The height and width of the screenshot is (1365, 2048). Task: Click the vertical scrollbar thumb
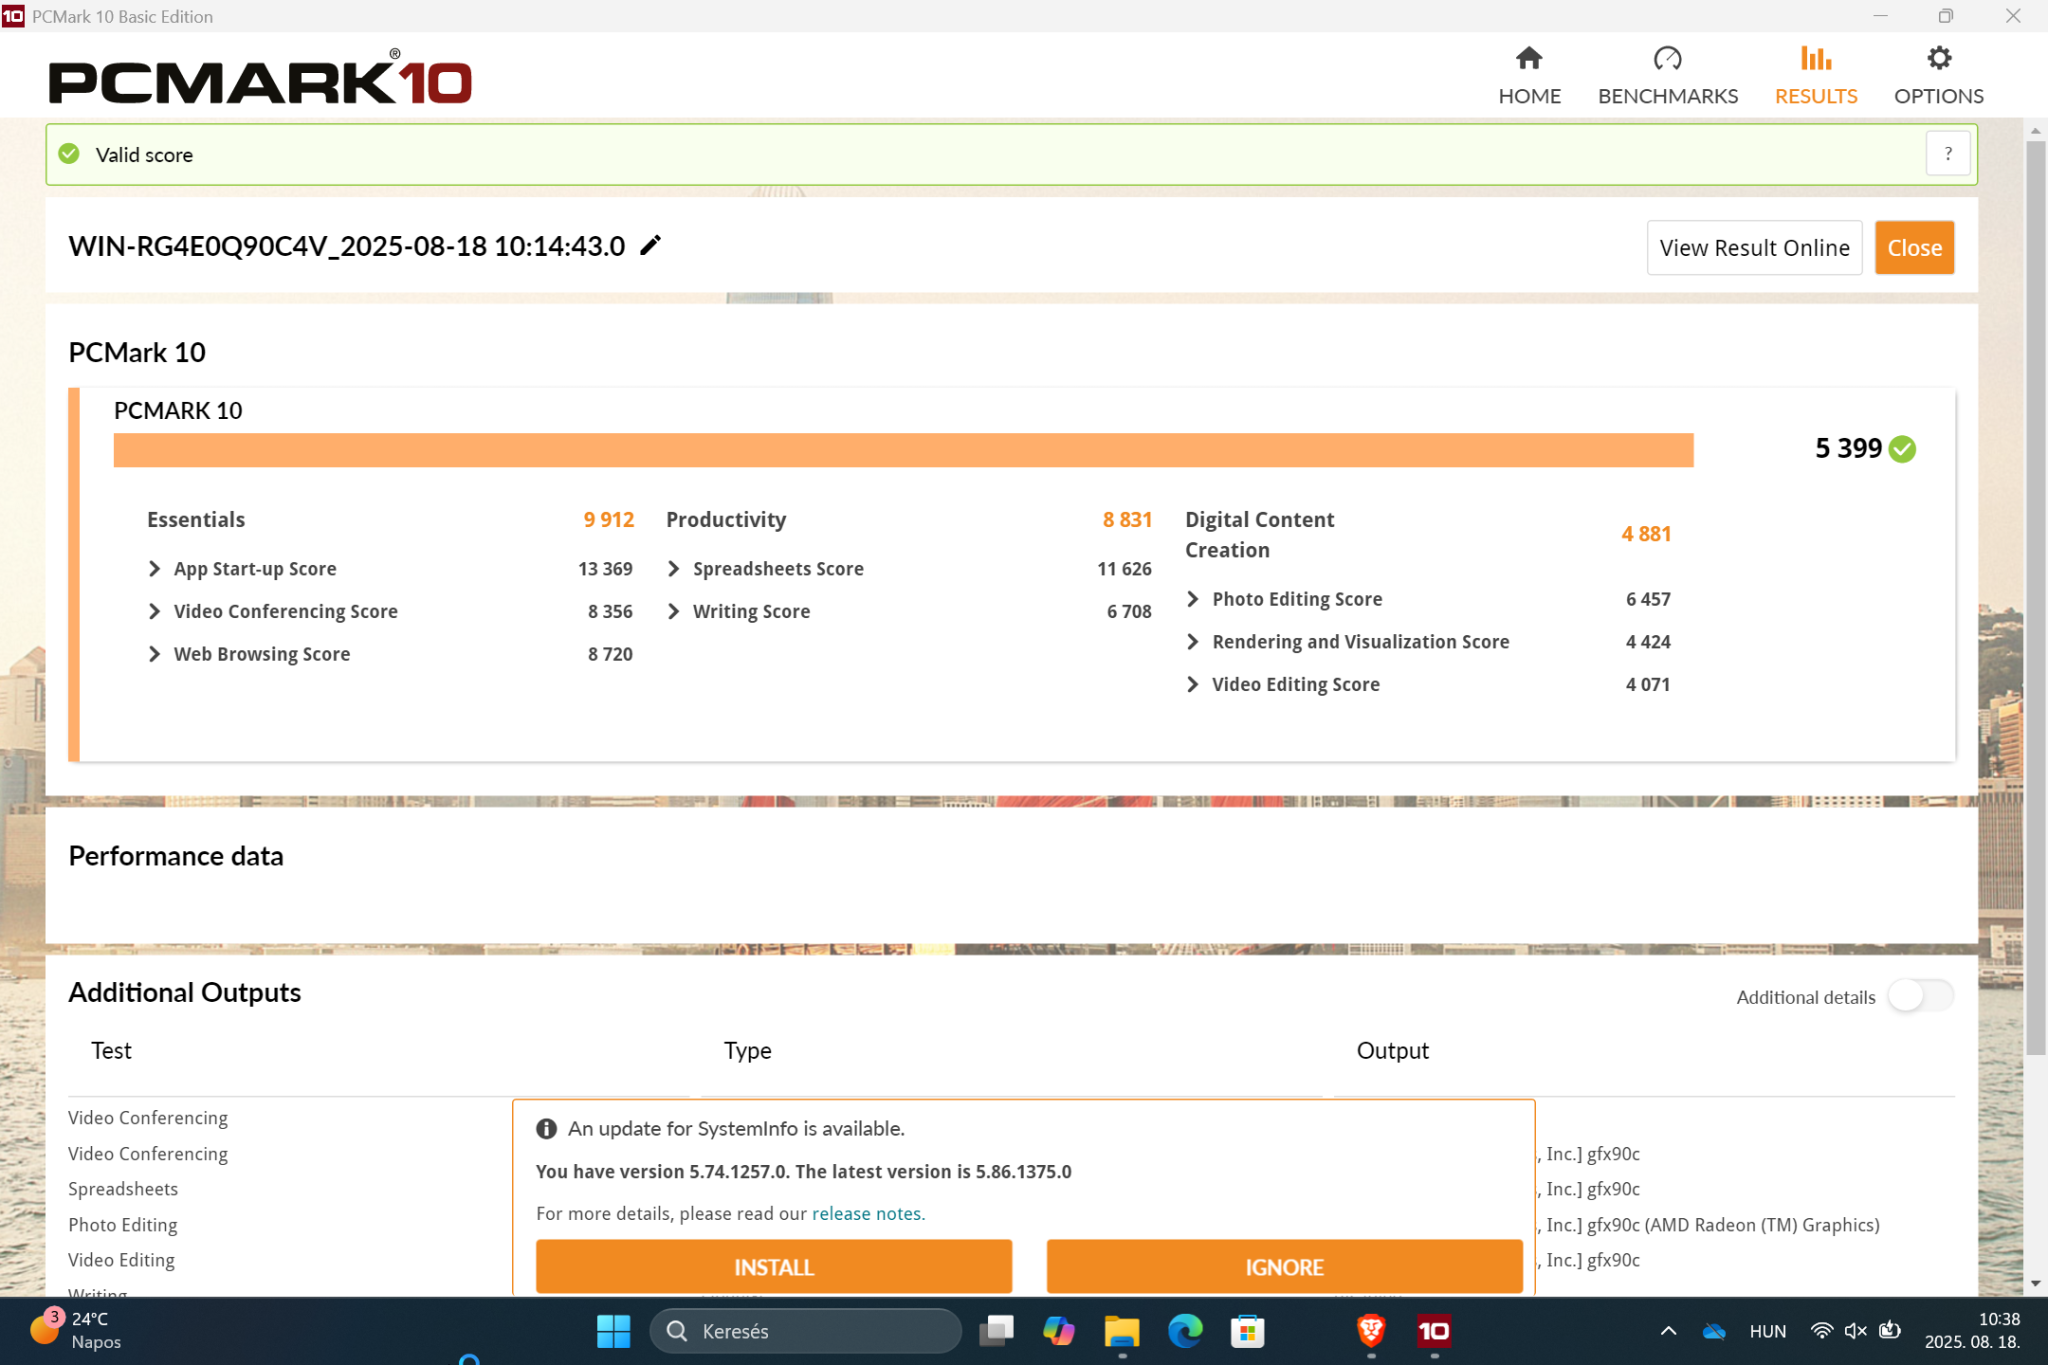pyautogui.click(x=2035, y=598)
